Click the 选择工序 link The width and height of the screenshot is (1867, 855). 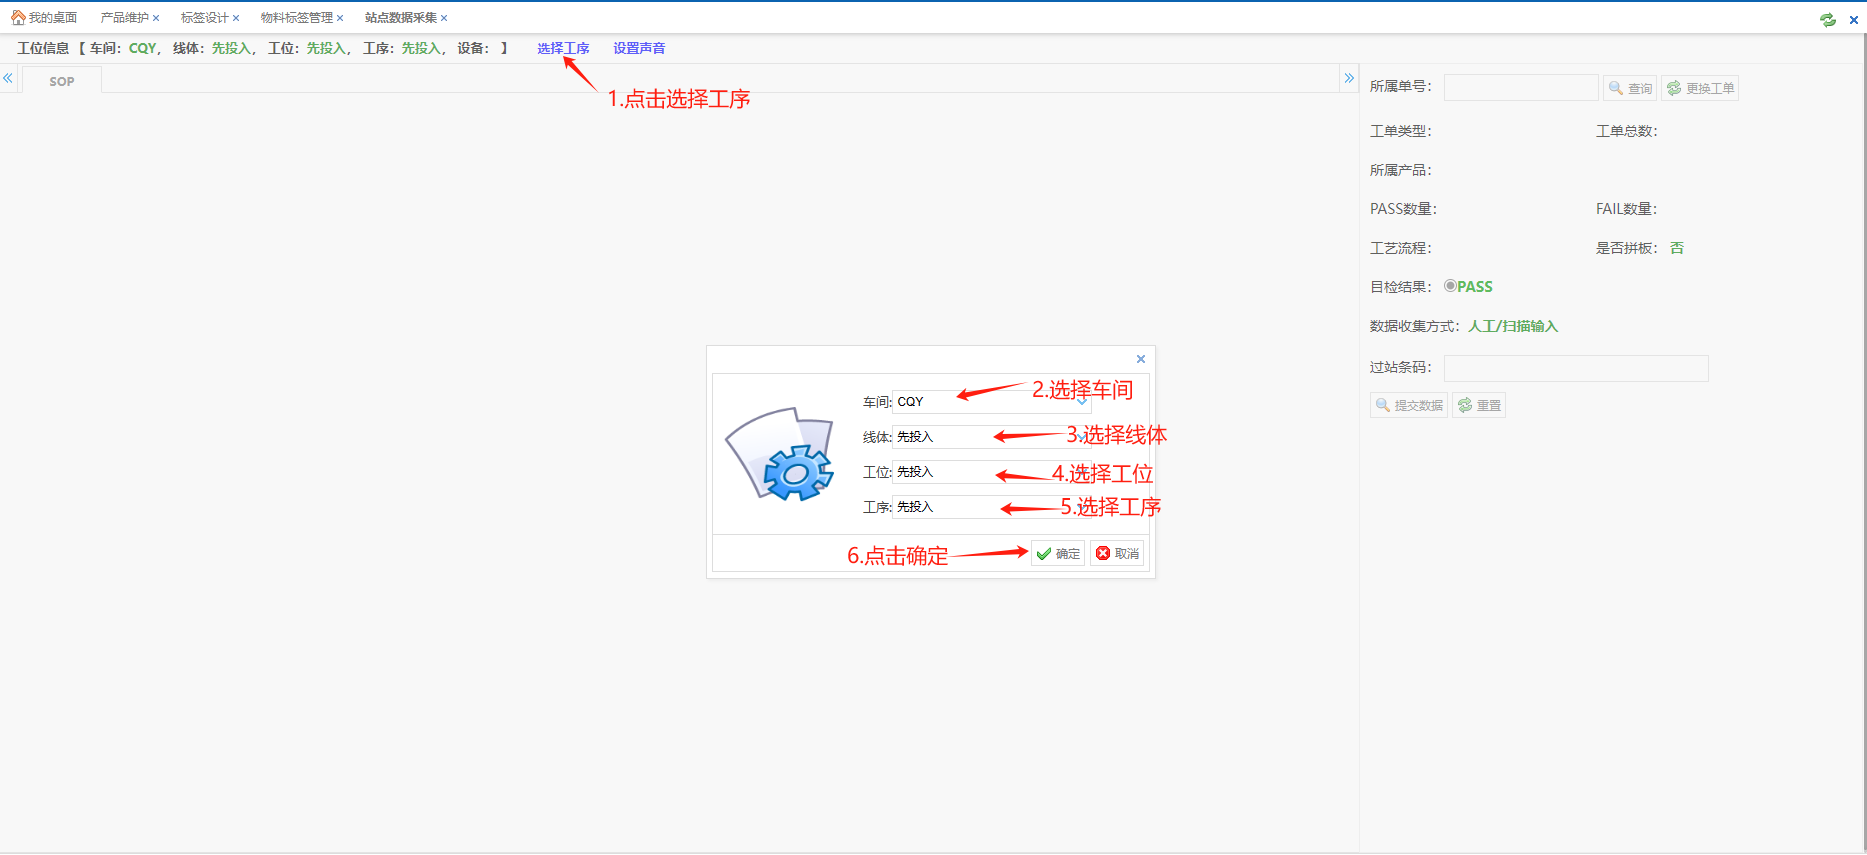point(563,48)
